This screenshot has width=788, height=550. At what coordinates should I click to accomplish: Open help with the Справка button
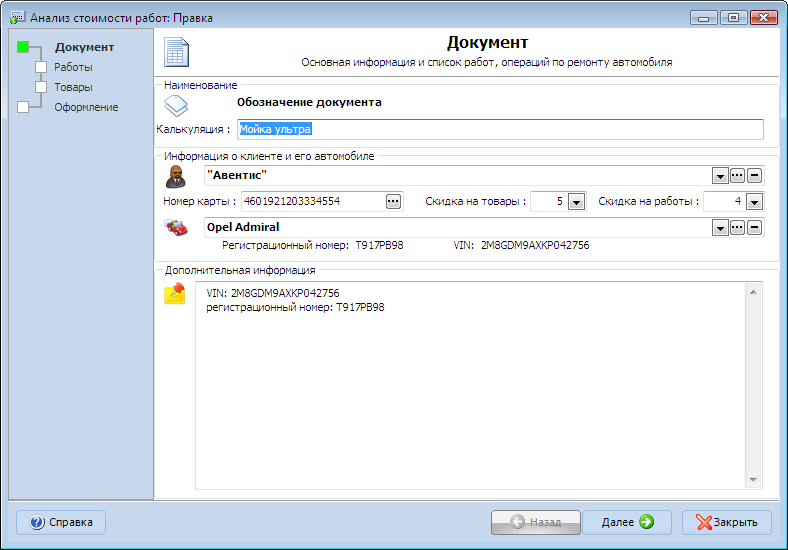click(x=61, y=522)
